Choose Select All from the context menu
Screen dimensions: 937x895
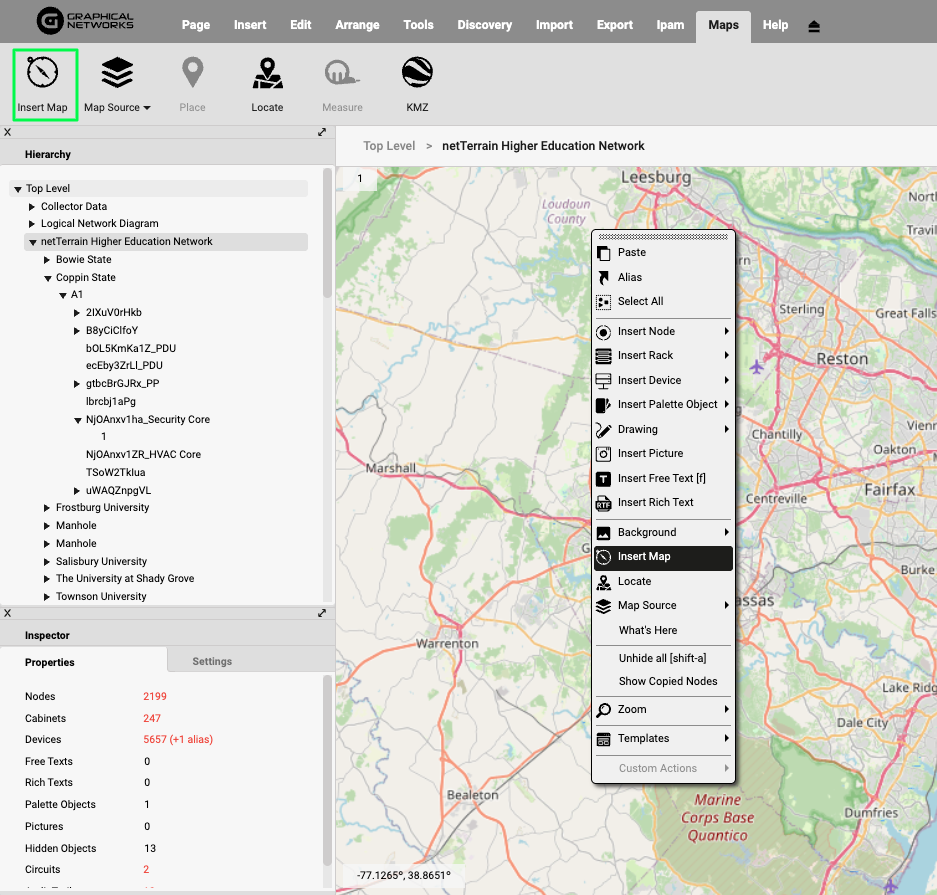(x=640, y=302)
